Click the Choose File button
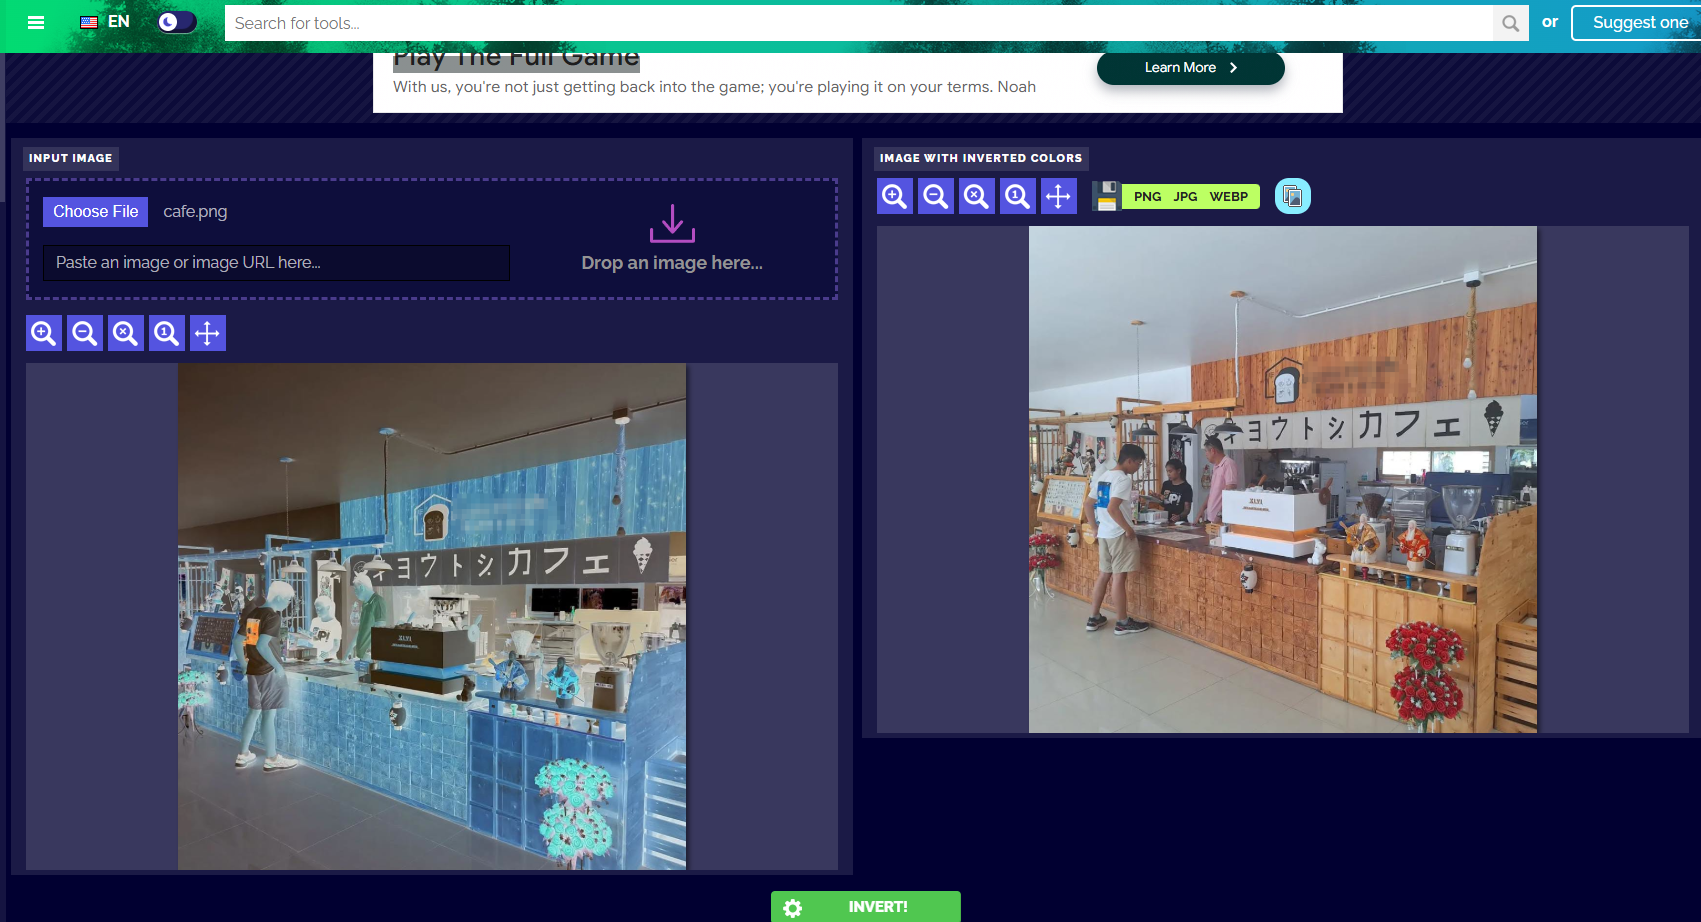Image resolution: width=1701 pixels, height=922 pixels. coord(95,212)
